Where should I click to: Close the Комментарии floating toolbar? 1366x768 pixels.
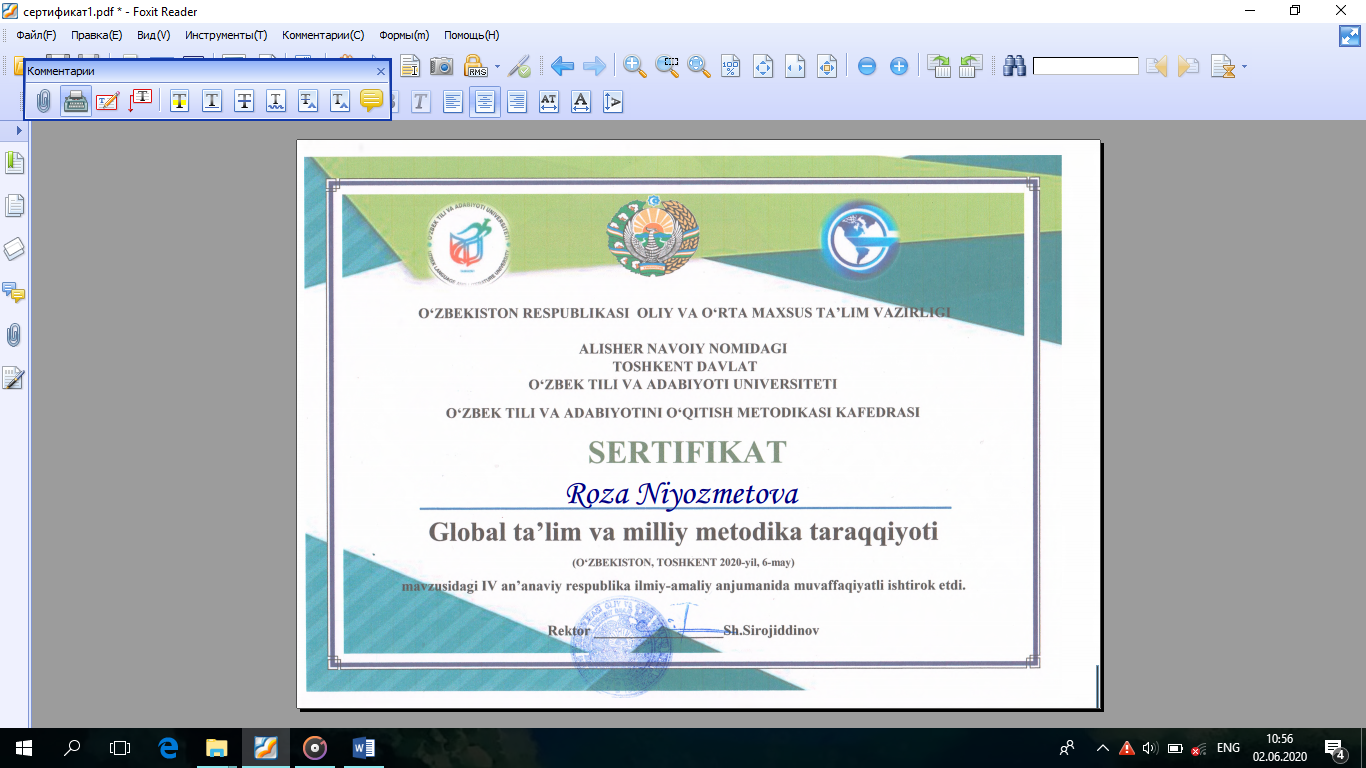(x=381, y=71)
